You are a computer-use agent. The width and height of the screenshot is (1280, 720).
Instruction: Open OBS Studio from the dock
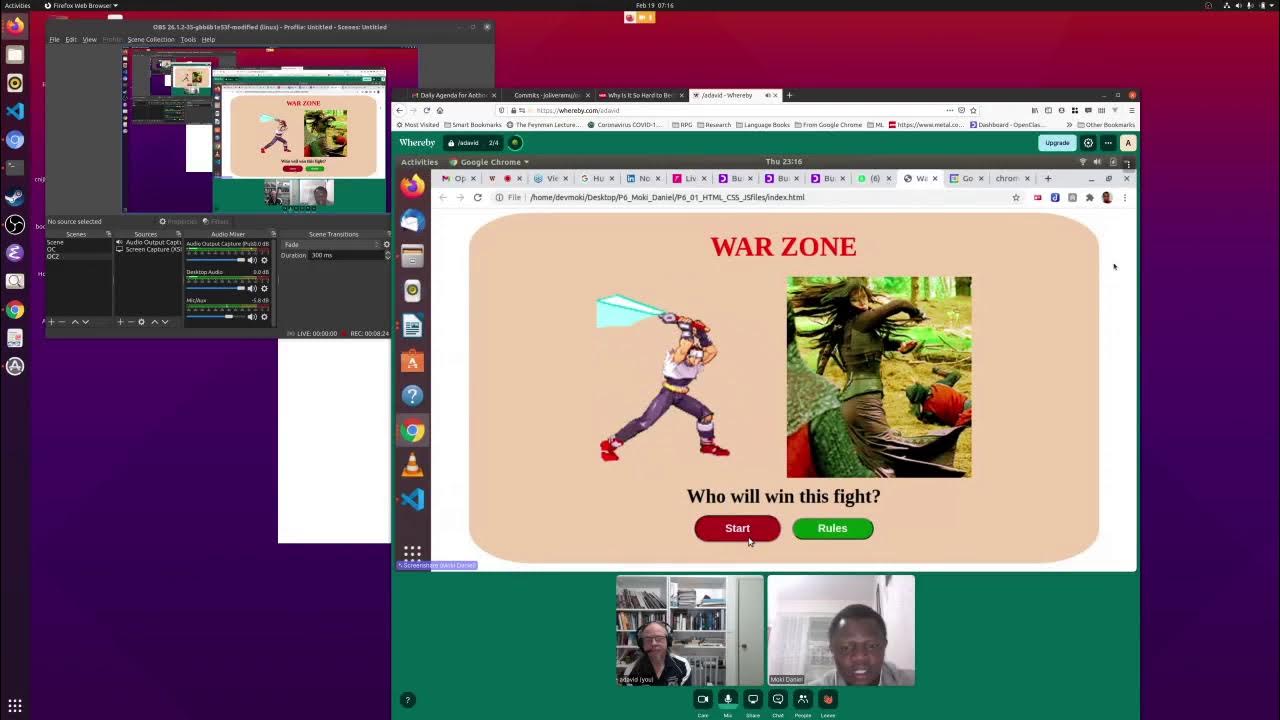[x=15, y=224]
